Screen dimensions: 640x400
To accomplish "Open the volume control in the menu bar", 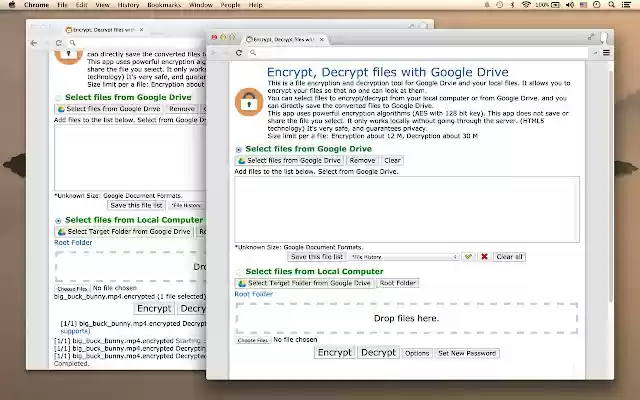I will pyautogui.click(x=570, y=5).
